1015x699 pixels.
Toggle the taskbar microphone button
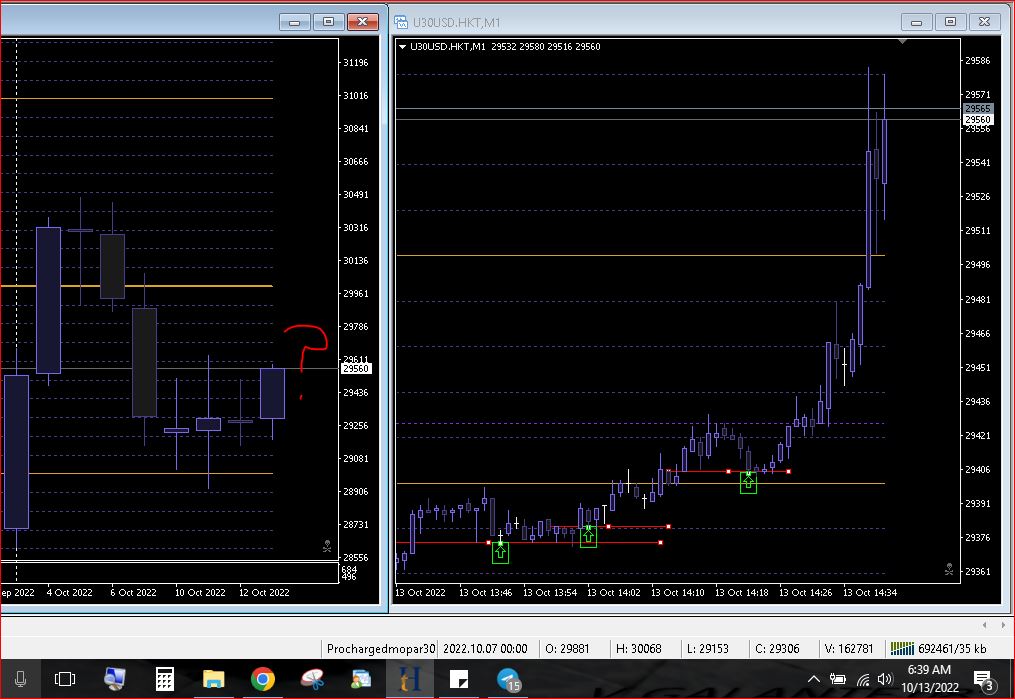(20, 680)
